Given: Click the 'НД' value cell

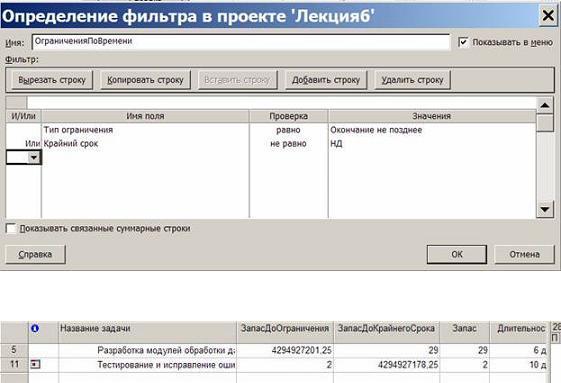Looking at the screenshot, I should coord(432,144).
